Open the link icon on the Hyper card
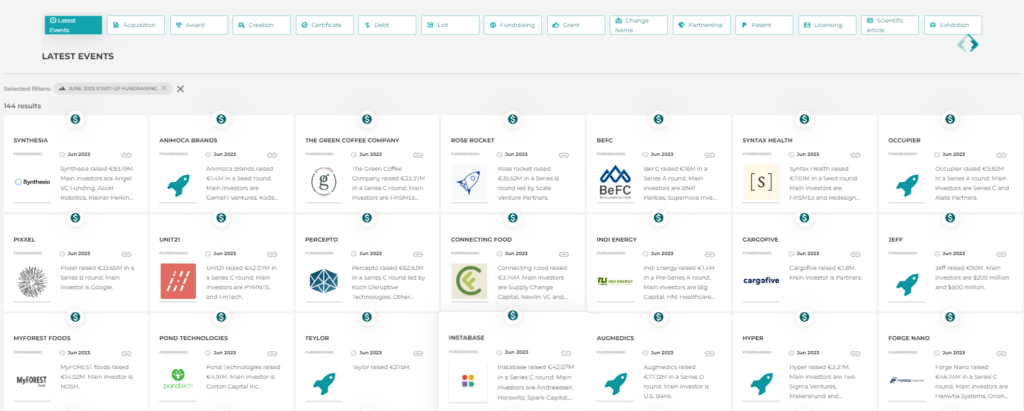The height and width of the screenshot is (411, 1024). 855,352
